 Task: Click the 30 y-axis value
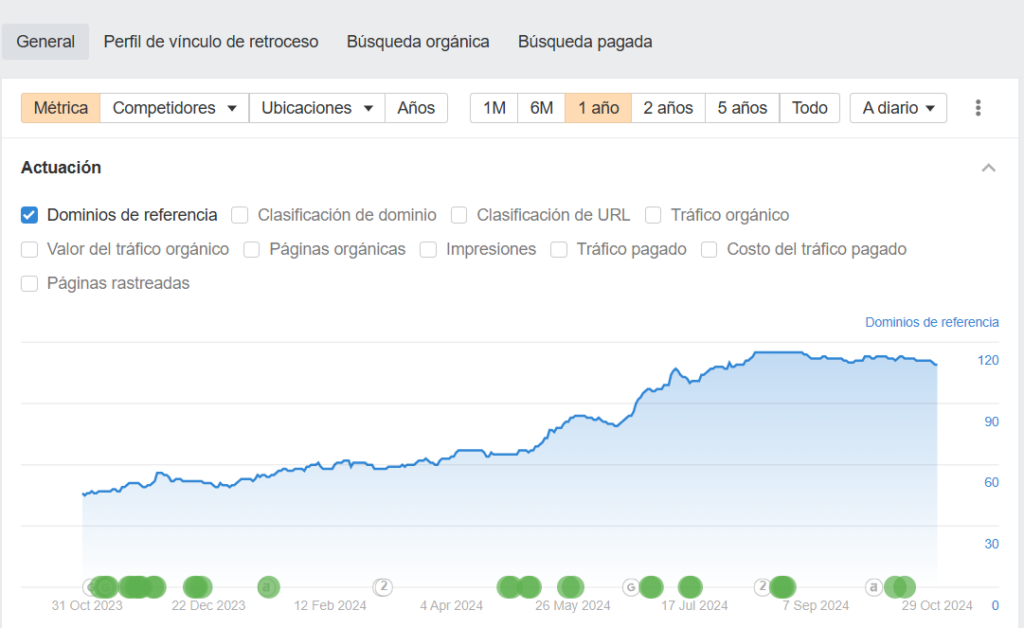coord(991,544)
